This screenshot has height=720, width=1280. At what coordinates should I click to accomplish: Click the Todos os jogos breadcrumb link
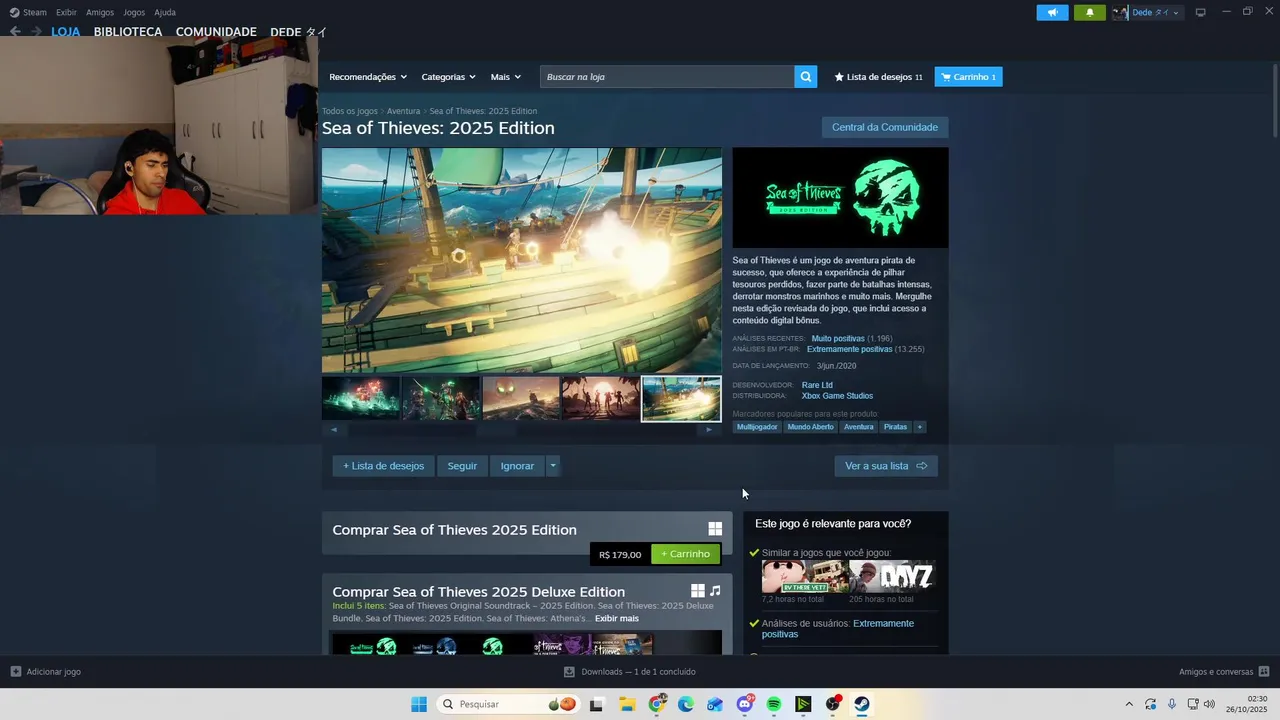(350, 111)
